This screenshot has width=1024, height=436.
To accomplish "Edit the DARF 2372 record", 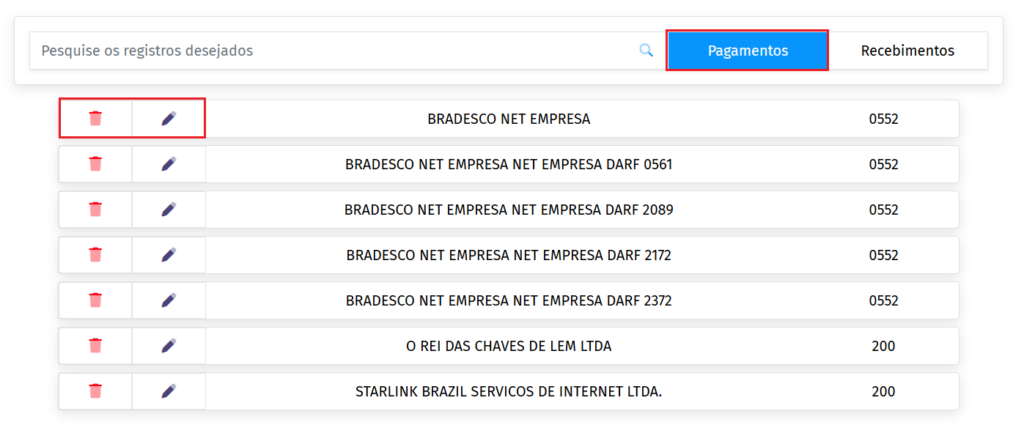I will 168,300.
